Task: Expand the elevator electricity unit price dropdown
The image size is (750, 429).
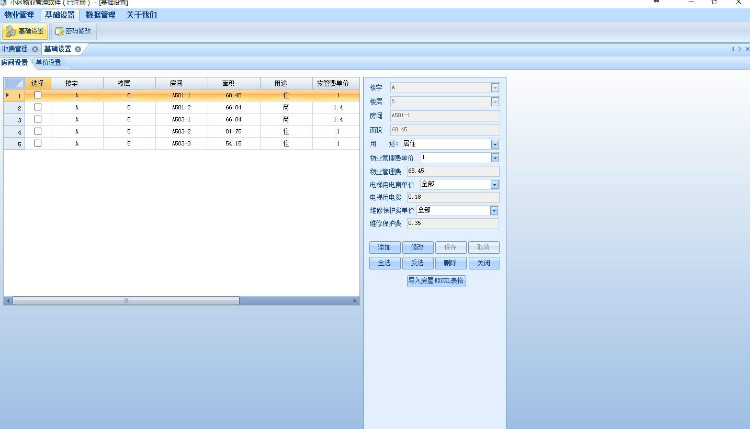Action: click(495, 184)
